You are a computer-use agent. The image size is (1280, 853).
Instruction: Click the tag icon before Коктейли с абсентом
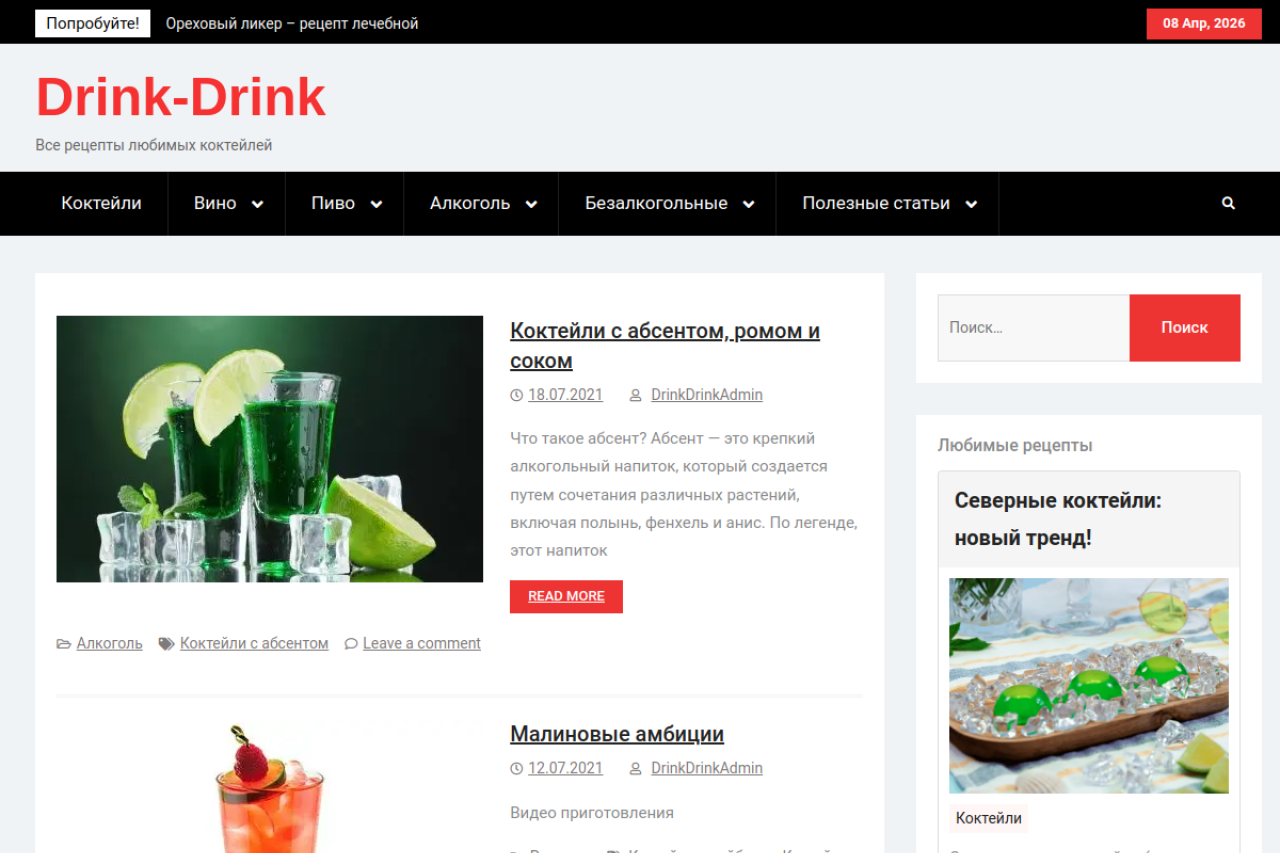(166, 644)
